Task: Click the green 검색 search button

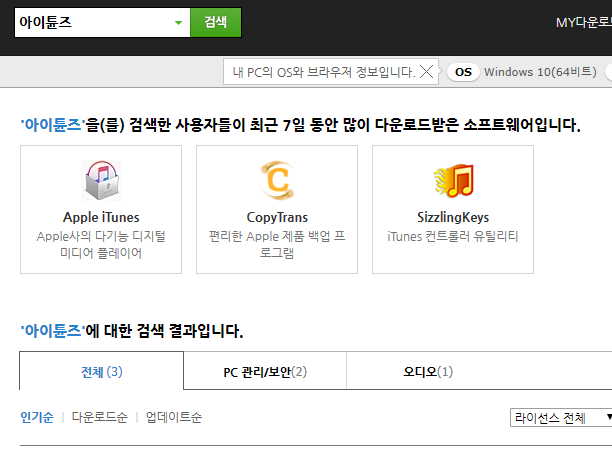Action: click(215, 22)
